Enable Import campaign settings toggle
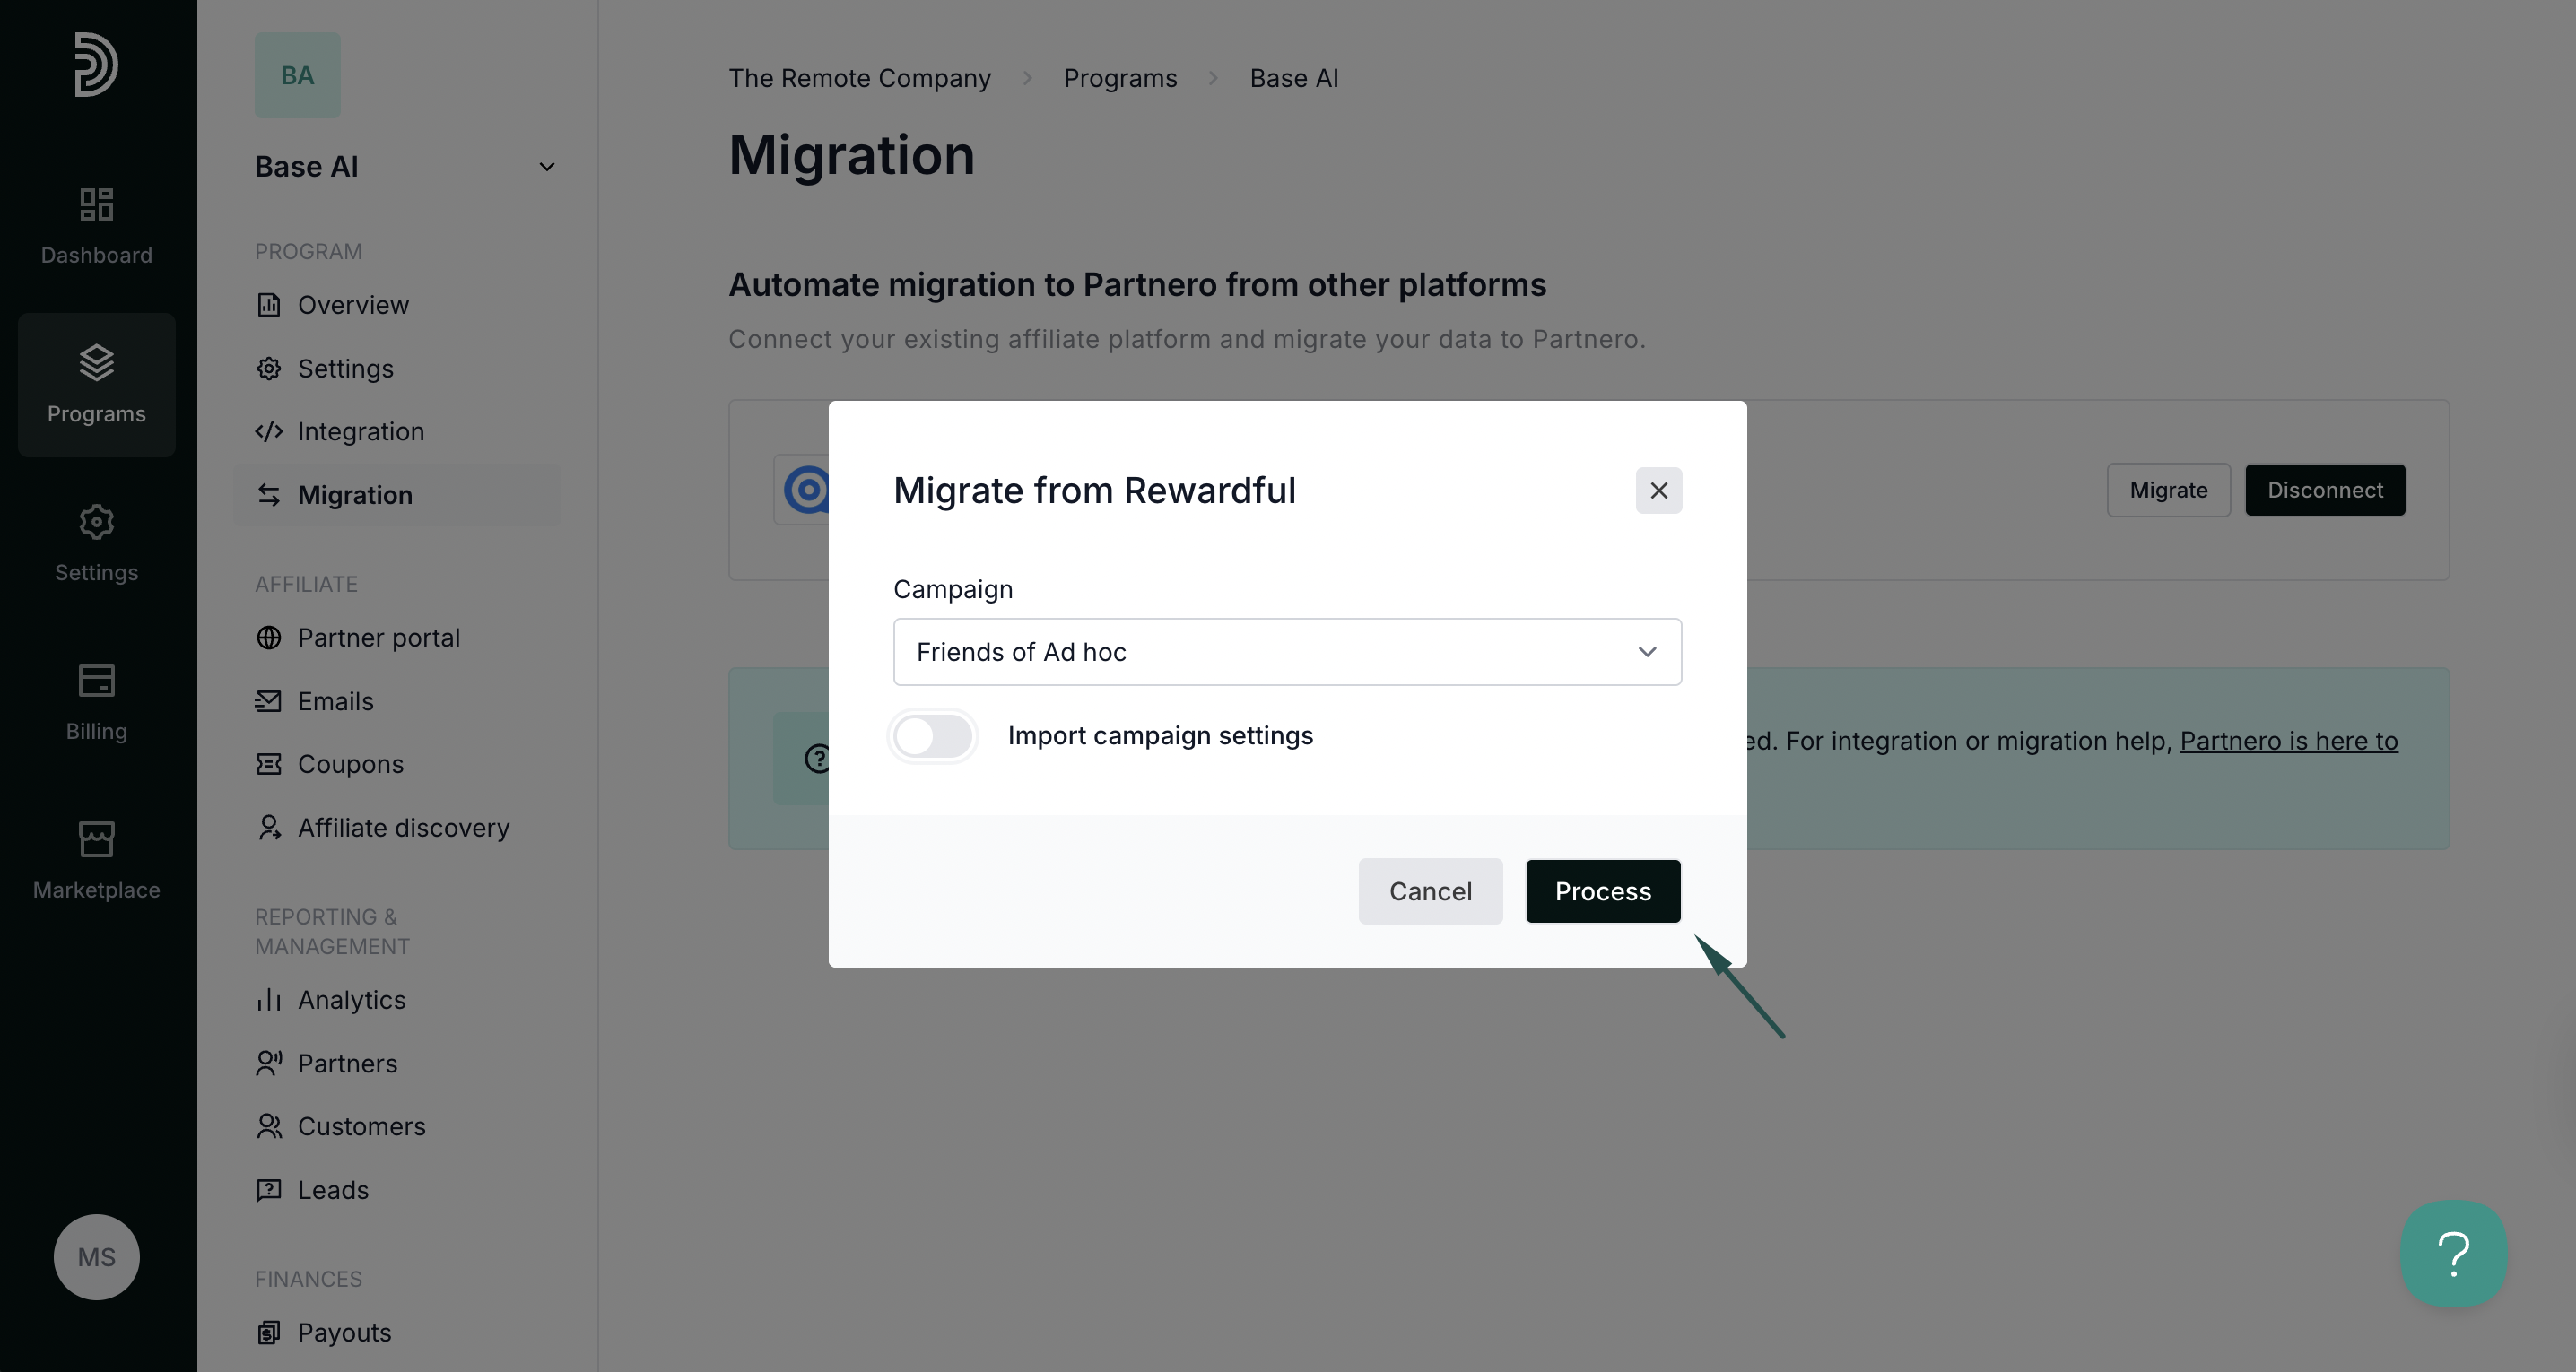Viewport: 2576px width, 1372px height. 933,737
